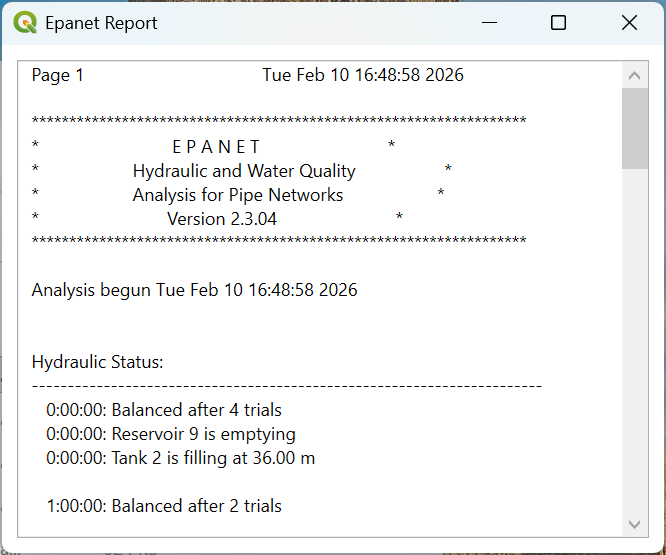Viewport: 666px width, 555px height.
Task: Click the 'E P A N E T' heading
Action: (x=216, y=147)
